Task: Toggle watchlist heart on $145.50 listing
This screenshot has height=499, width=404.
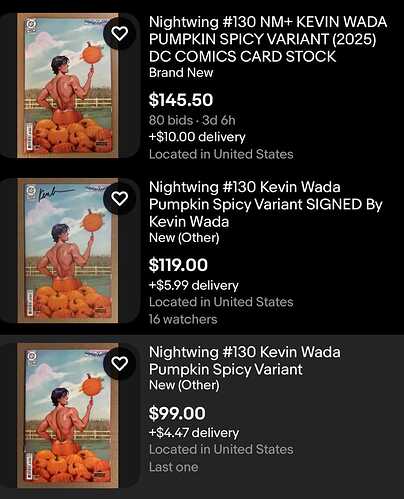Action: [119, 33]
